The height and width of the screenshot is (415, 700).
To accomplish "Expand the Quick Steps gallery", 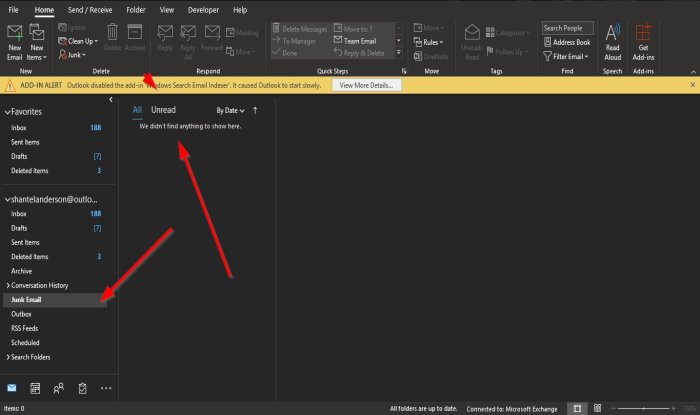I will [399, 53].
